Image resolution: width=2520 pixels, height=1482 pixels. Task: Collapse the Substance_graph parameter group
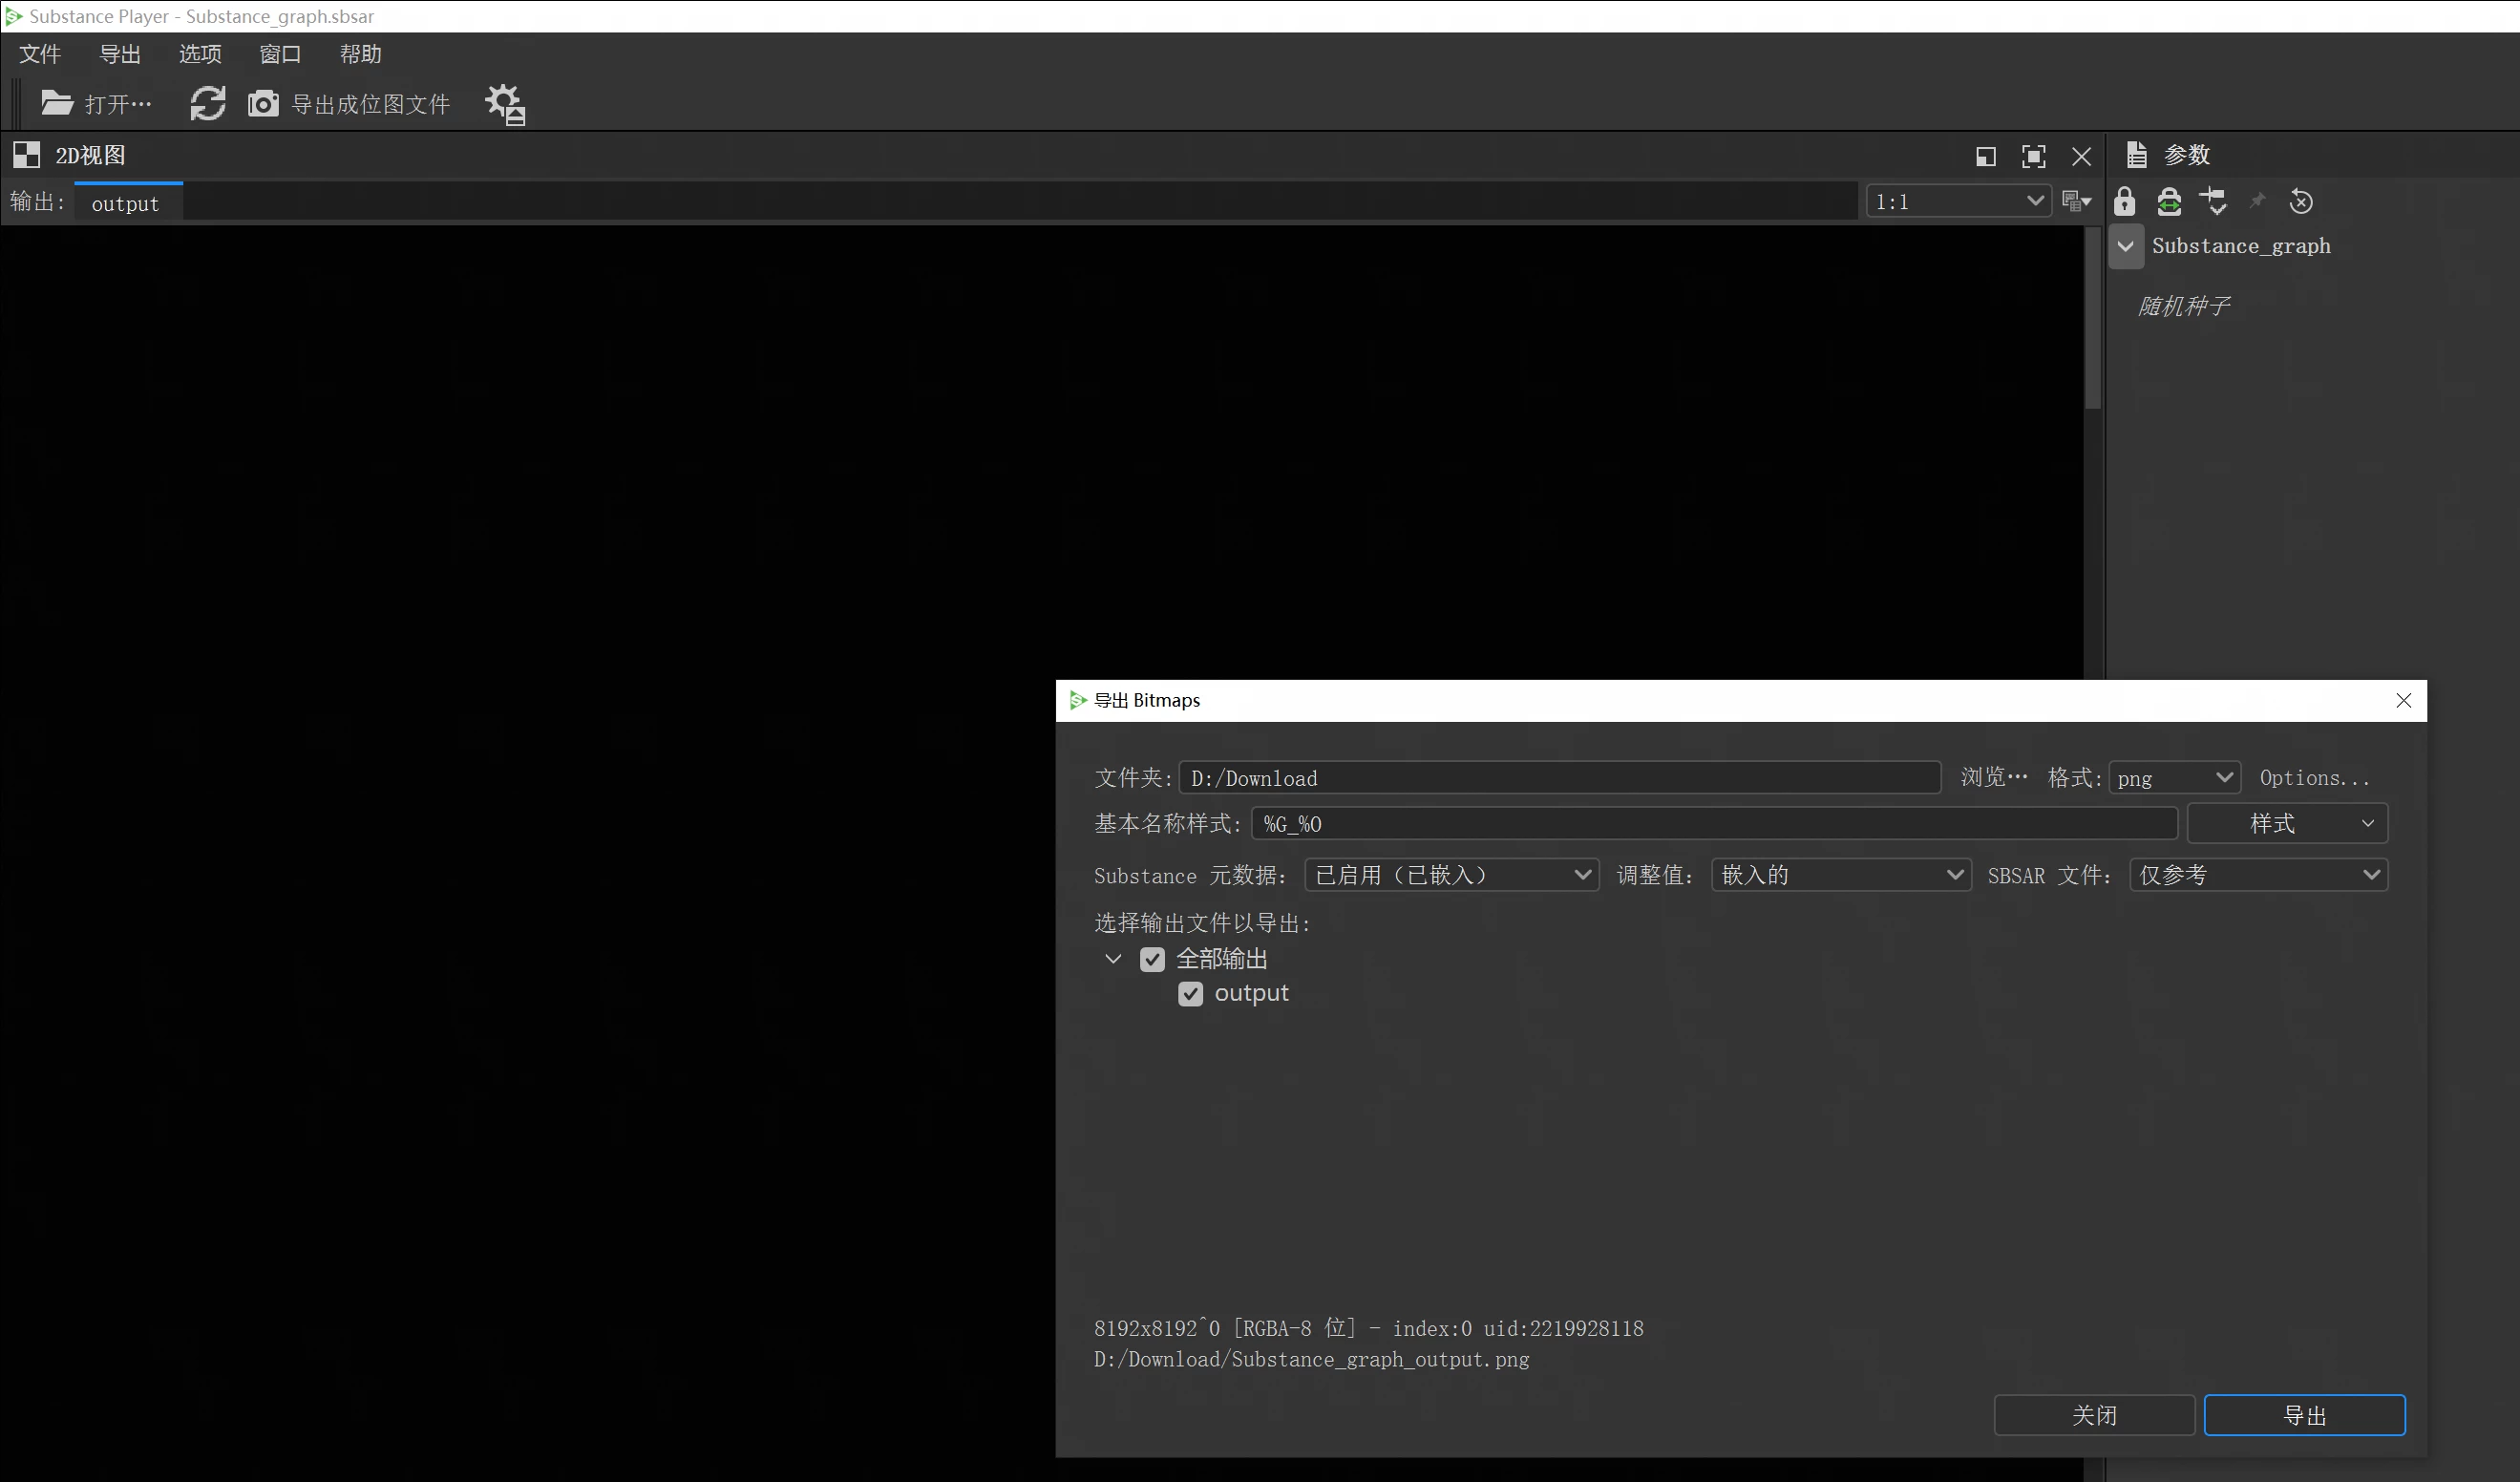click(2126, 246)
